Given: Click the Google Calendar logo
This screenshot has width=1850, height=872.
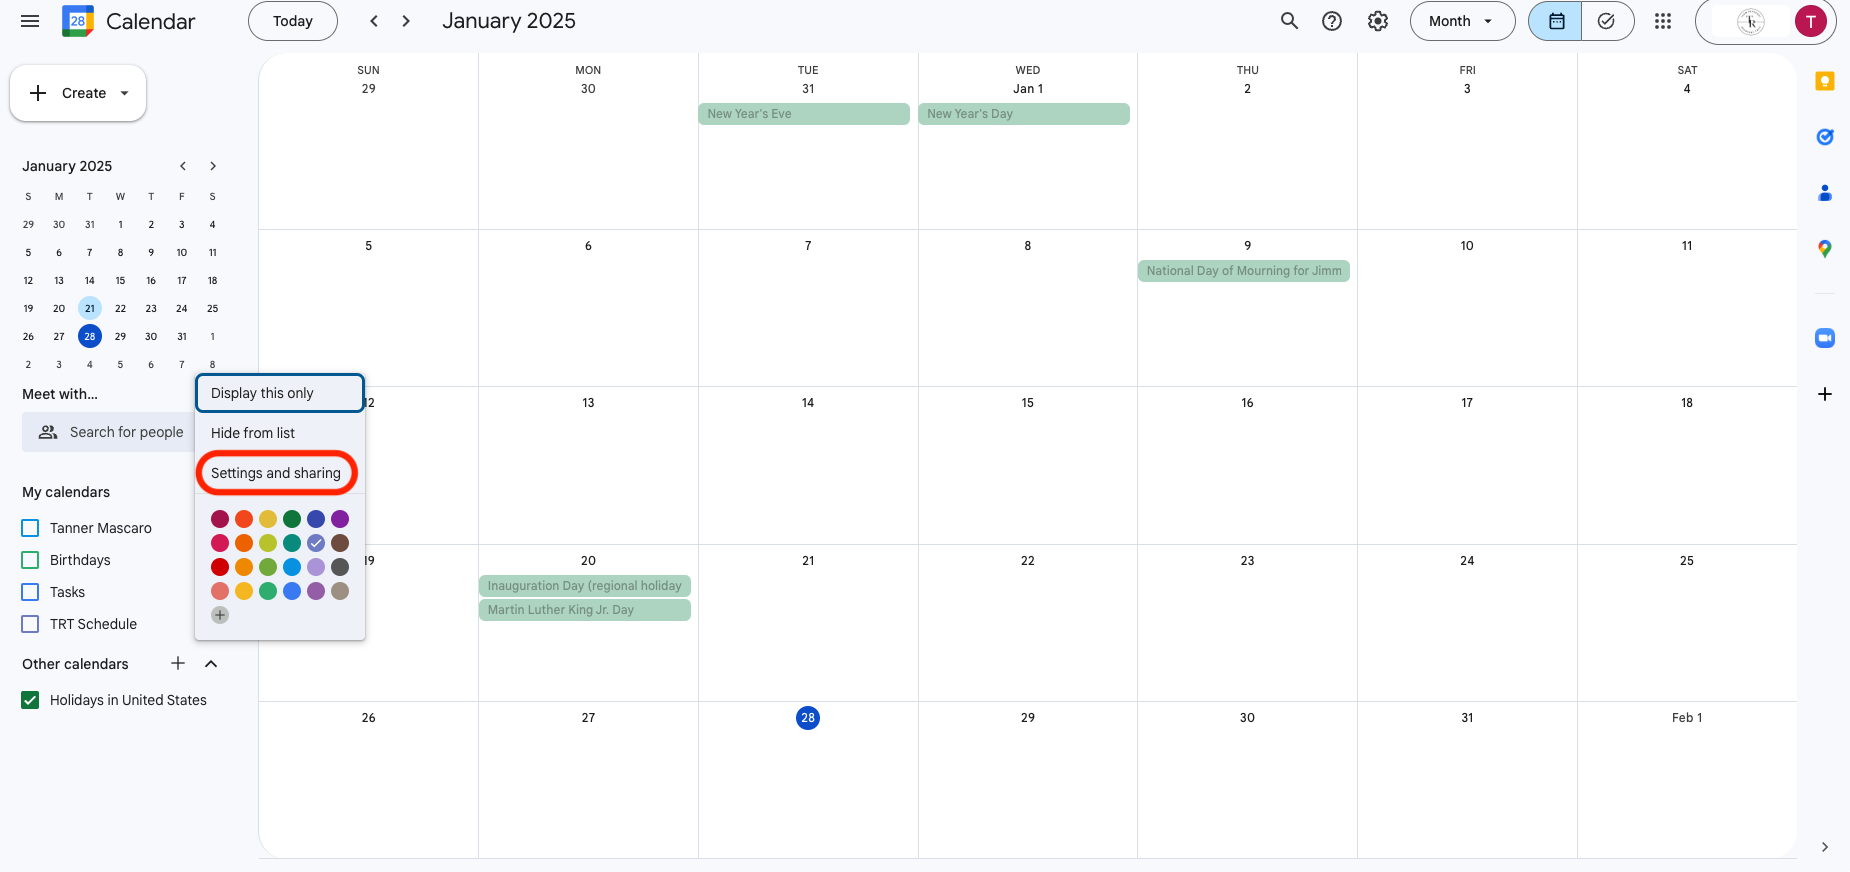Looking at the screenshot, I should 78,21.
